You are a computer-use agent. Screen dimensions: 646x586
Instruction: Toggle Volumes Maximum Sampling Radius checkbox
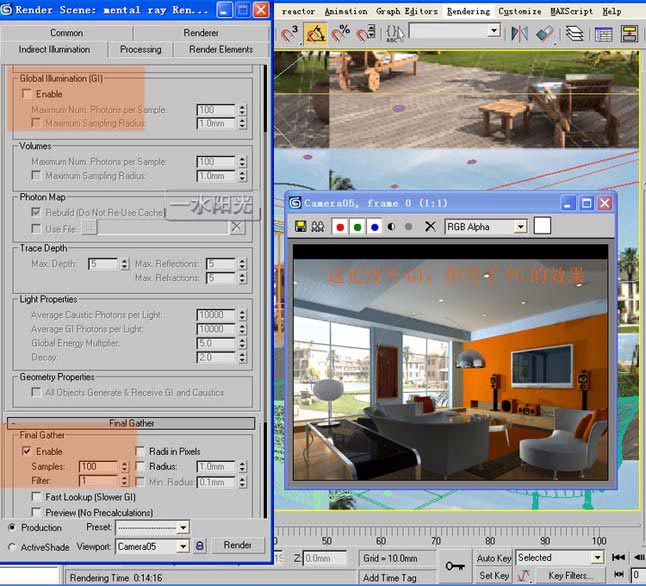tap(36, 175)
